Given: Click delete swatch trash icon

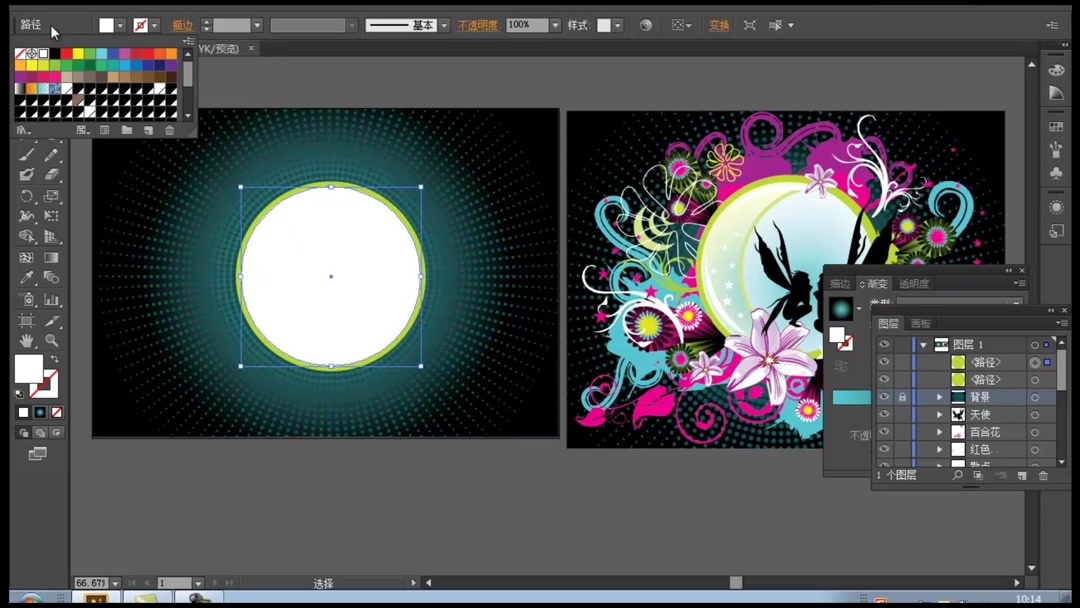Looking at the screenshot, I should pos(169,130).
